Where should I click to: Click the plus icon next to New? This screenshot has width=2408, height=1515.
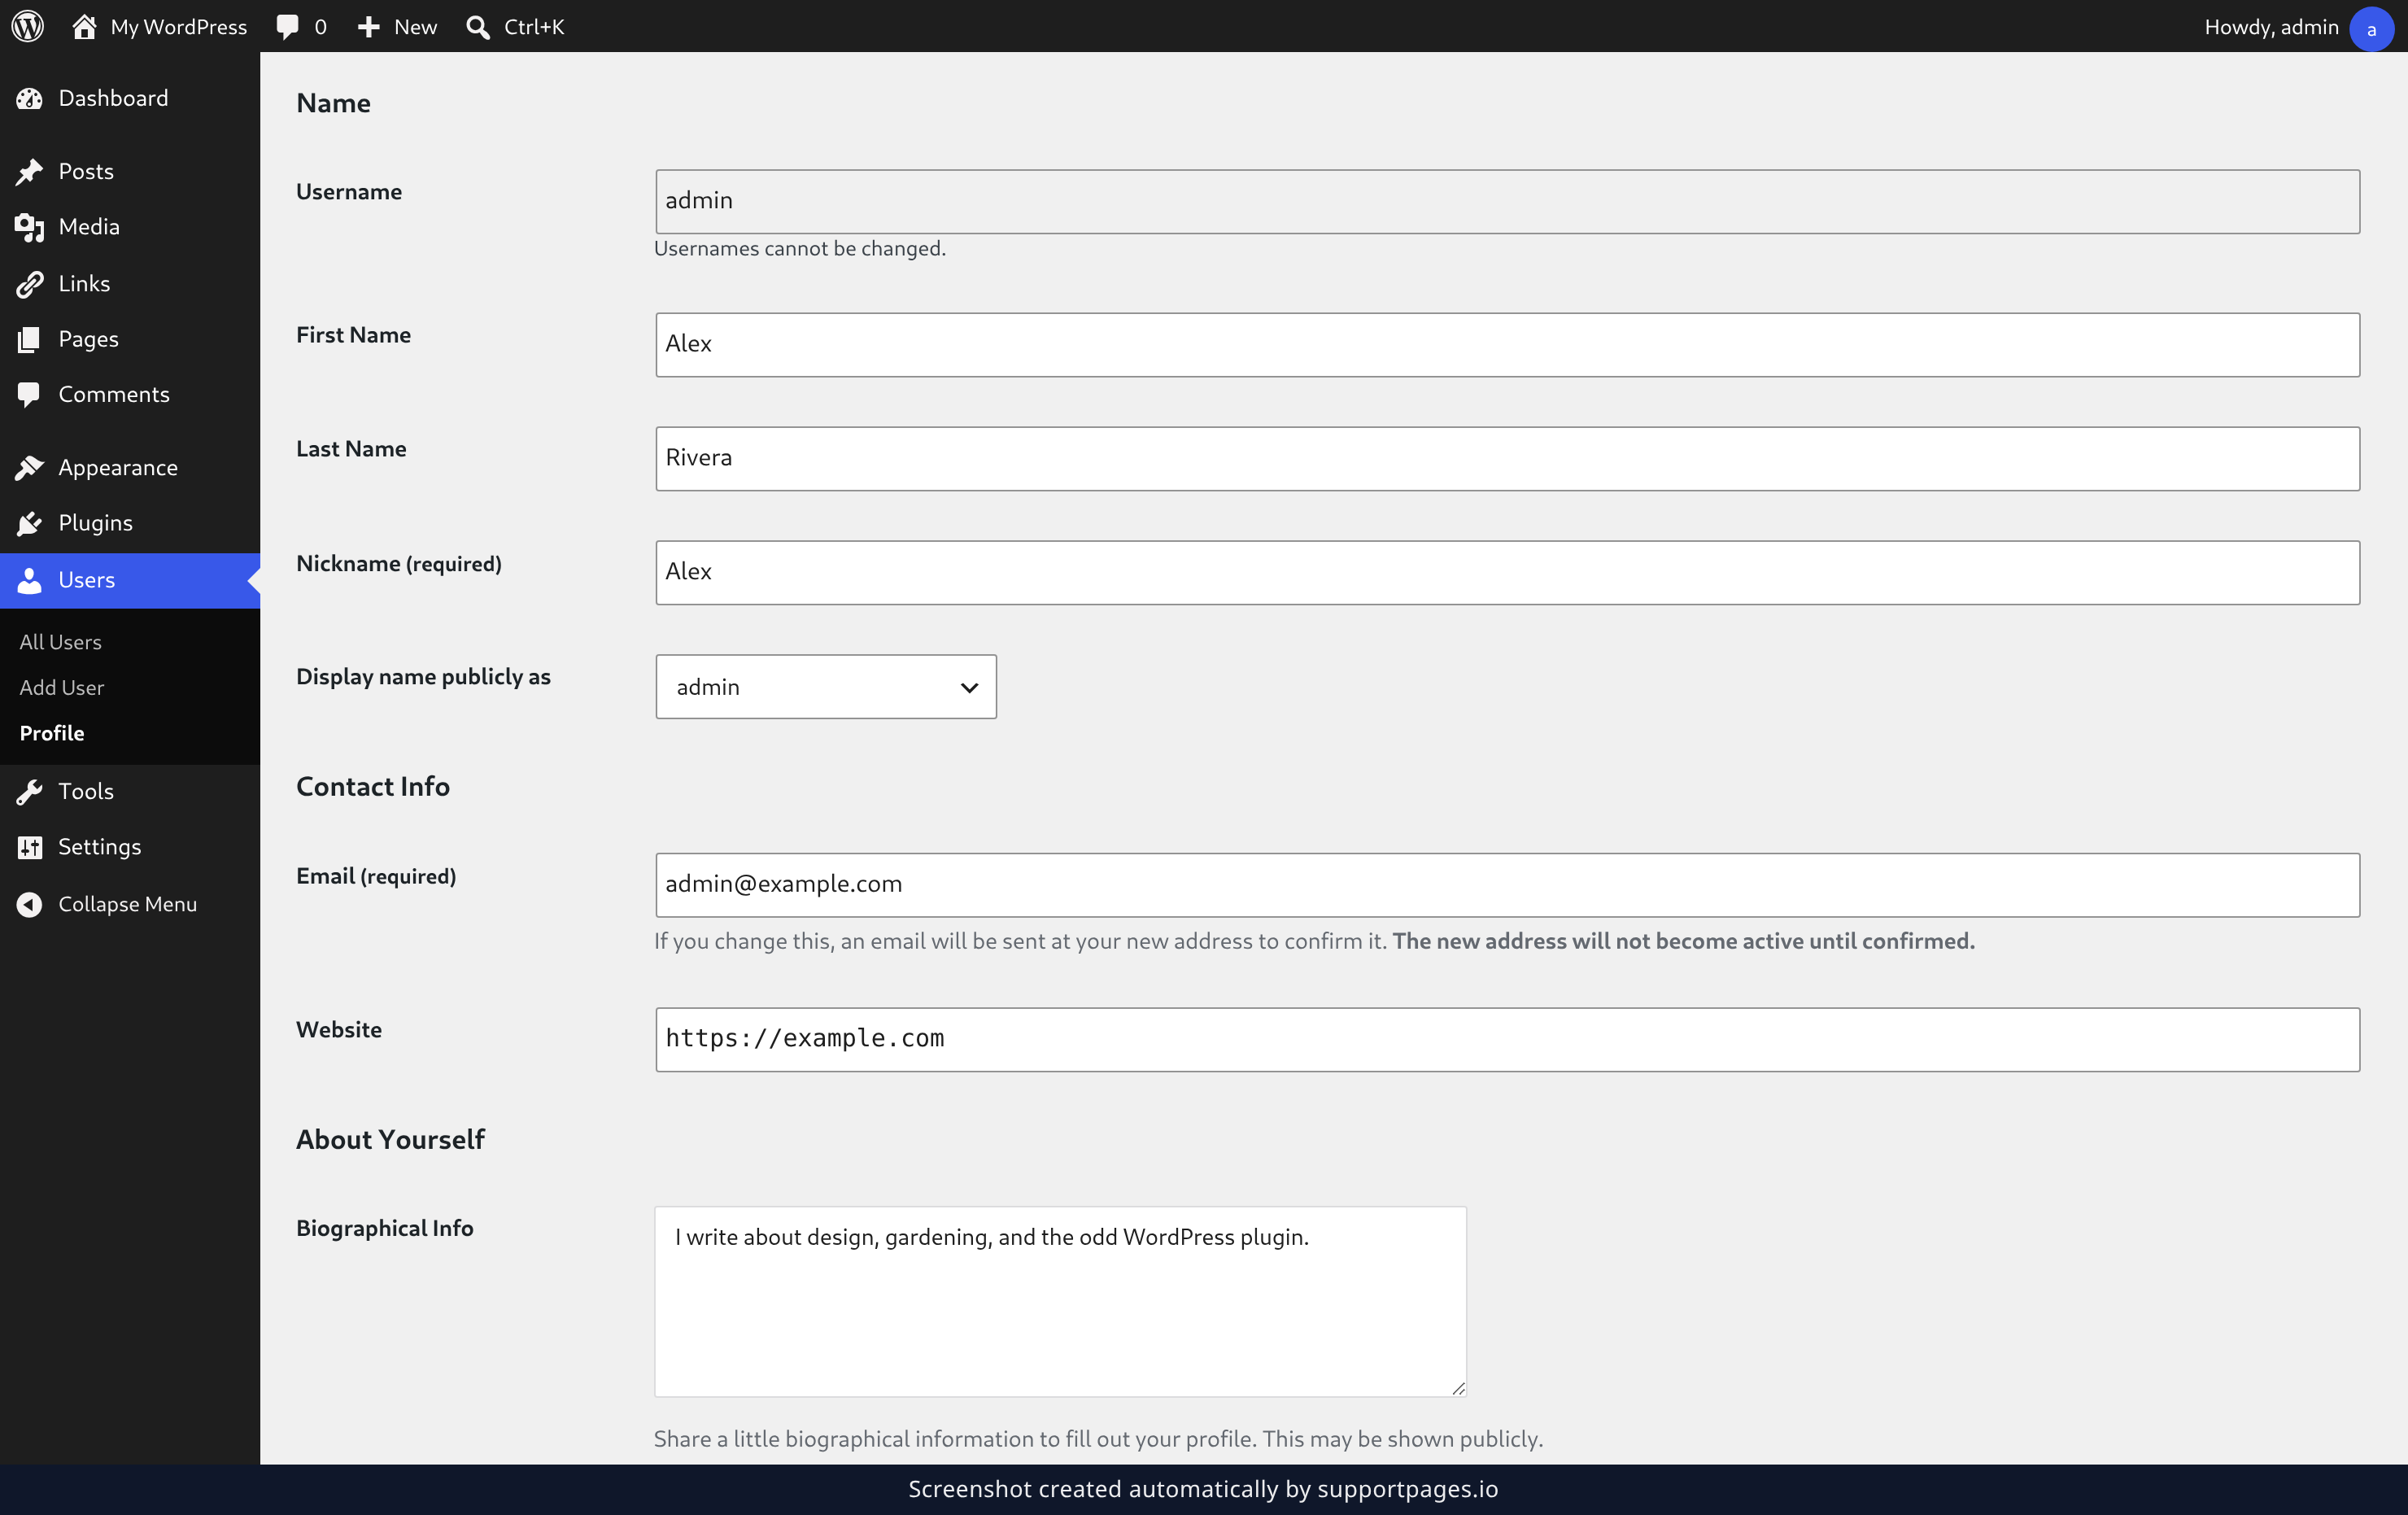[368, 27]
